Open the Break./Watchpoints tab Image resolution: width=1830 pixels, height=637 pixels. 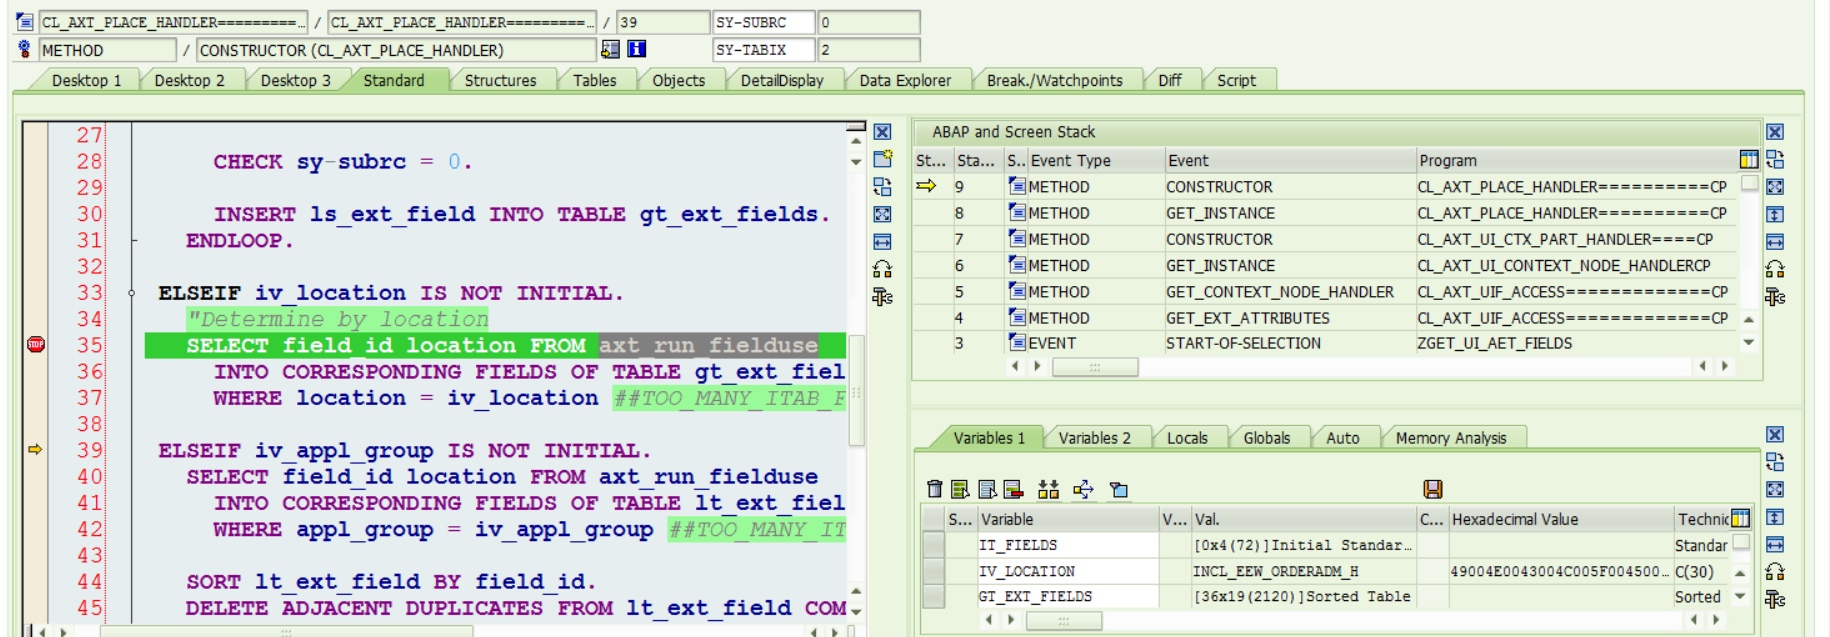click(x=1054, y=80)
